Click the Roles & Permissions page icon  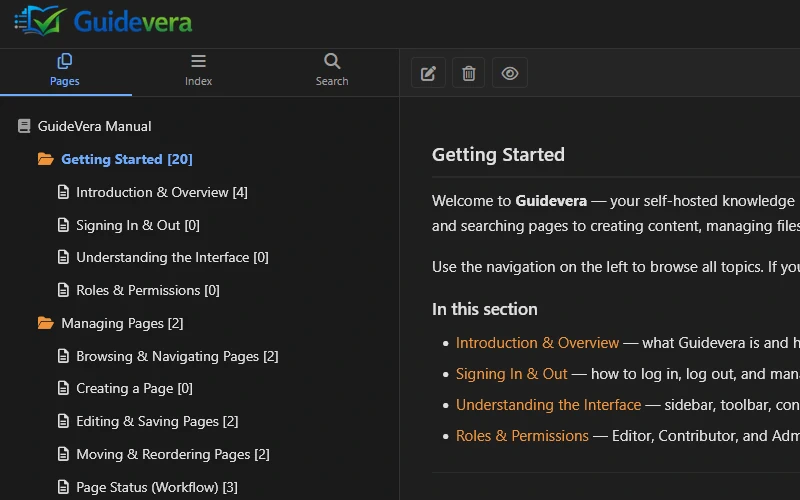(63, 290)
